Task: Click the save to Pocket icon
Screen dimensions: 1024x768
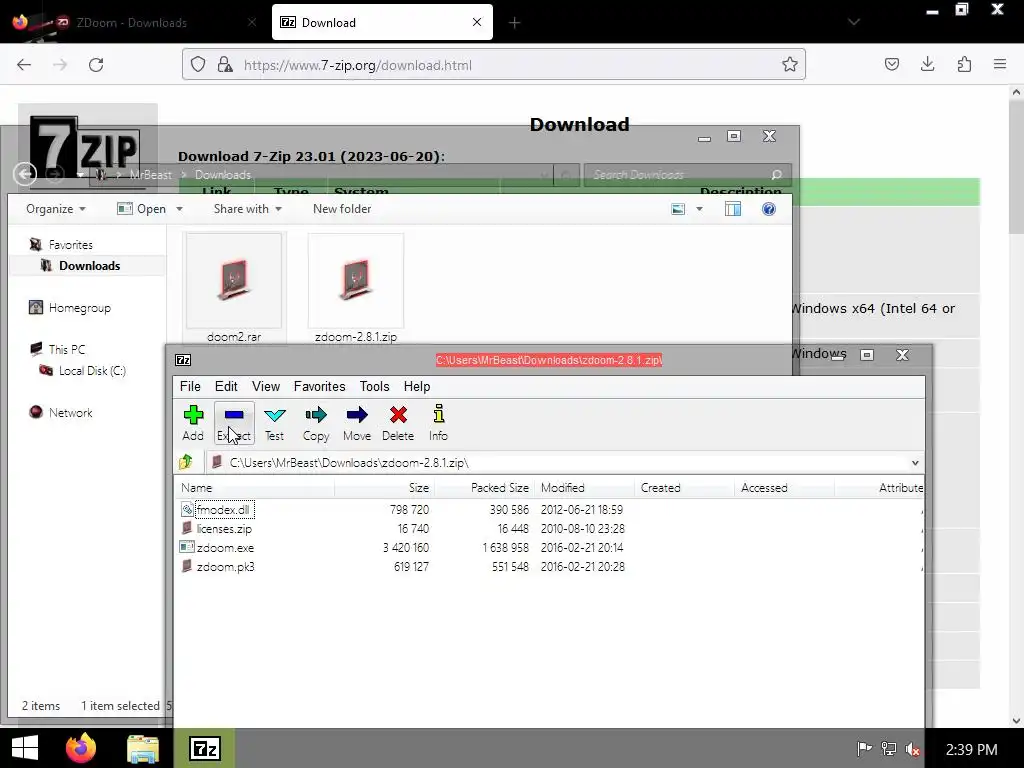Action: [891, 64]
